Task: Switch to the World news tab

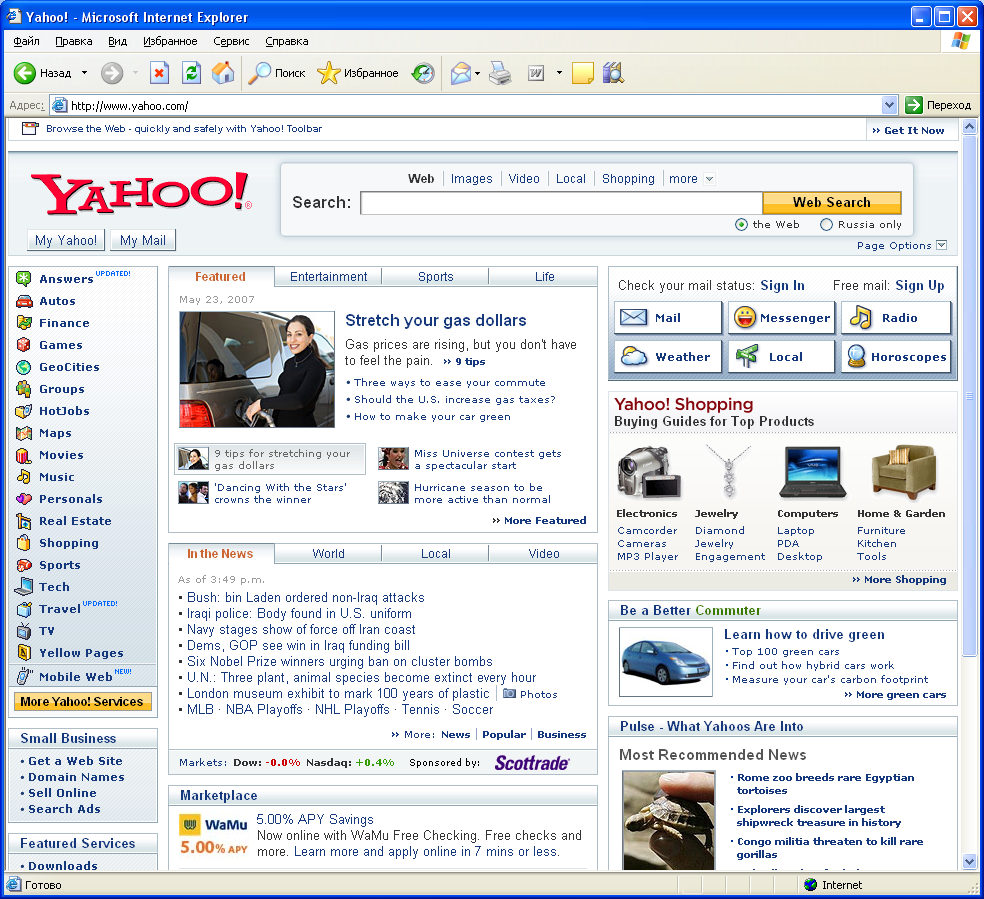Action: coord(328,554)
